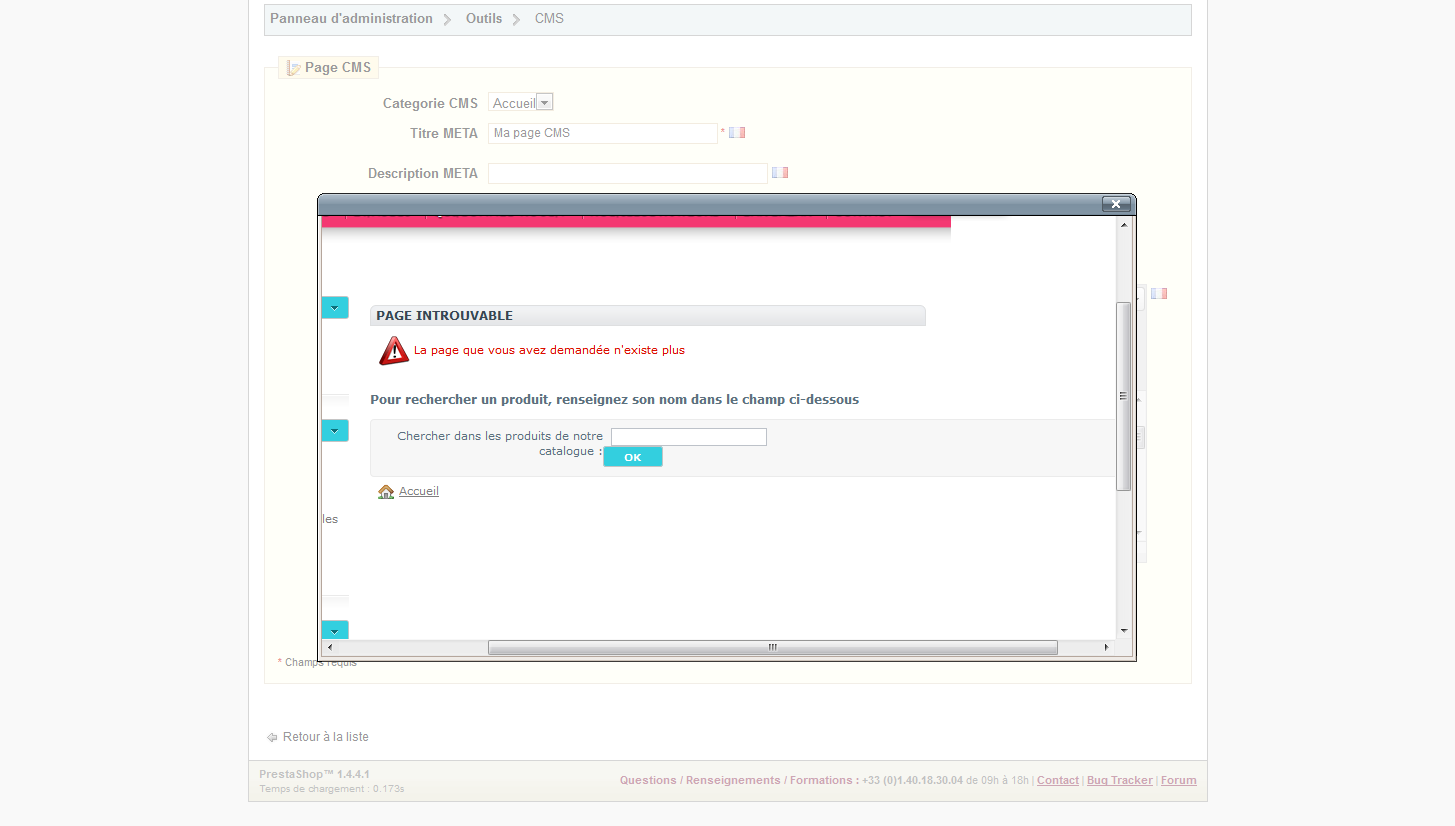Click the red "n'existe plus" error message
This screenshot has height=826, width=1455.
pyautogui.click(x=549, y=350)
